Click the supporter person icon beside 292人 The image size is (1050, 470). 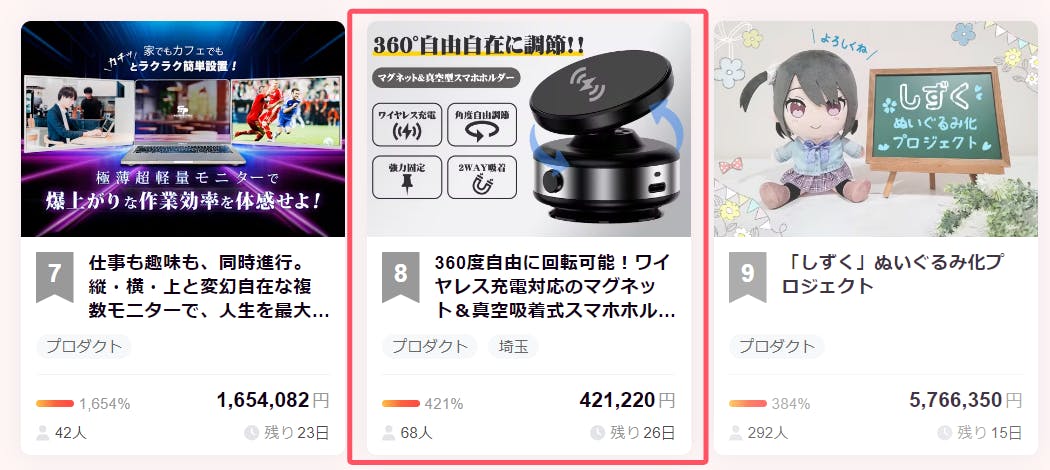click(x=735, y=433)
